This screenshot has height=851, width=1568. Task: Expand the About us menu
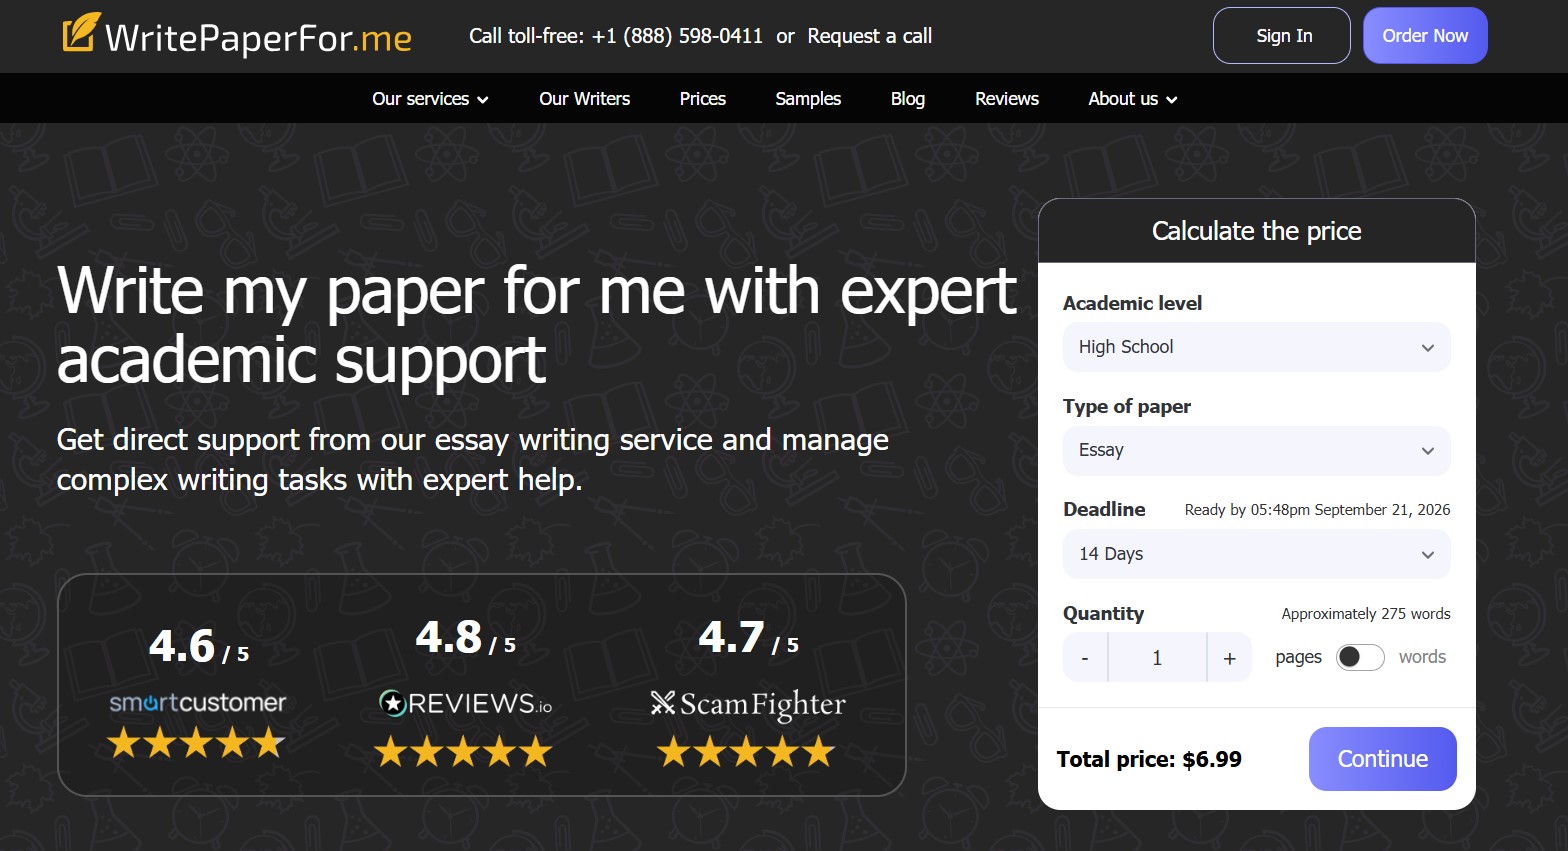click(1133, 99)
